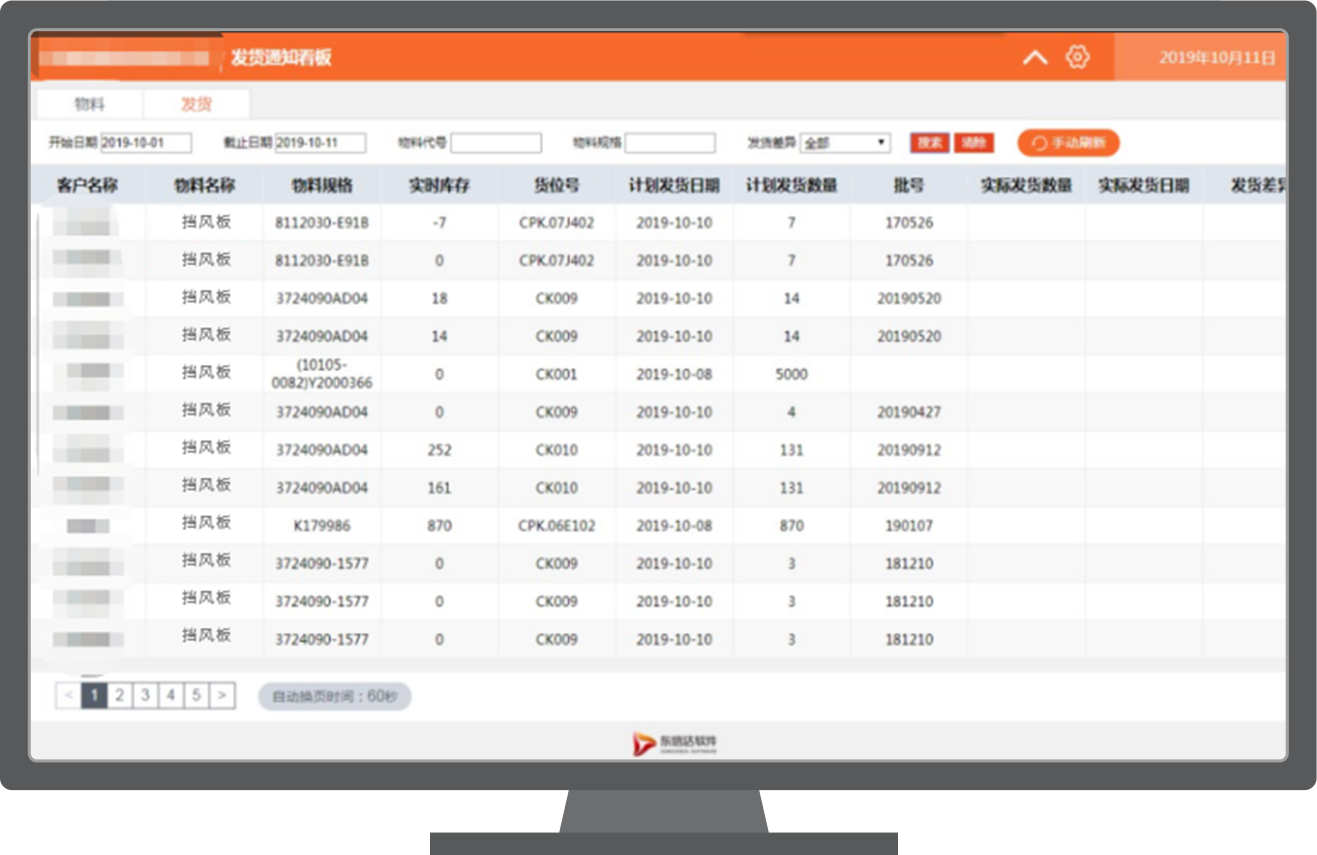Click the 手动刷新 manual refresh button
Viewport: 1317px width, 855px height.
click(x=1068, y=143)
